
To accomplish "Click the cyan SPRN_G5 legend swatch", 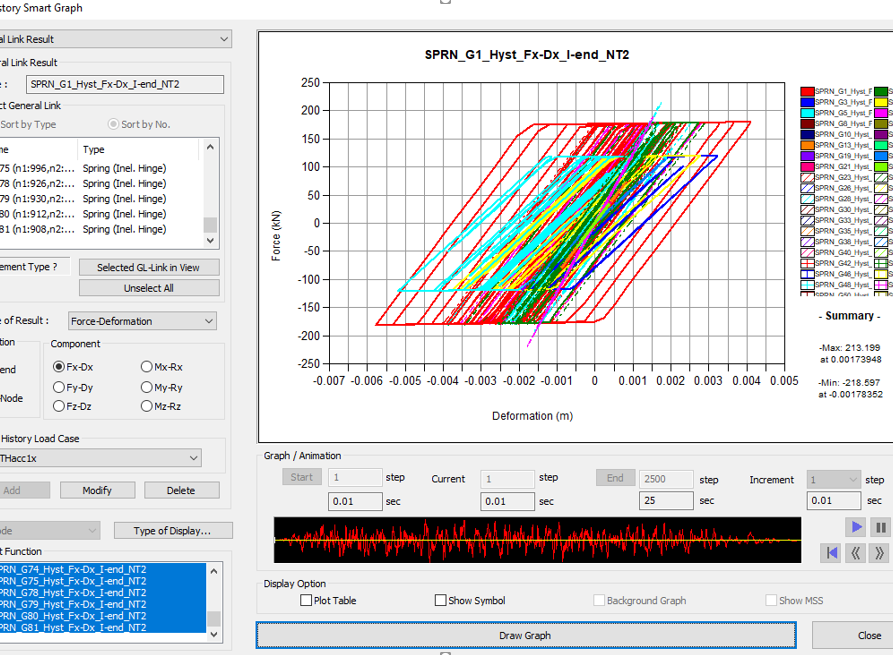I will point(807,113).
